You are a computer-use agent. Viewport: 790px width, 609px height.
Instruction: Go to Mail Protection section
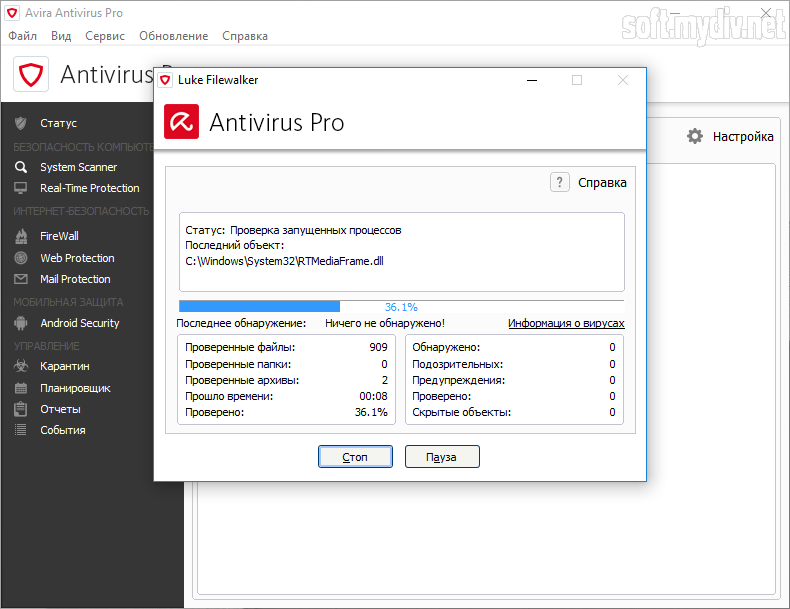(76, 279)
